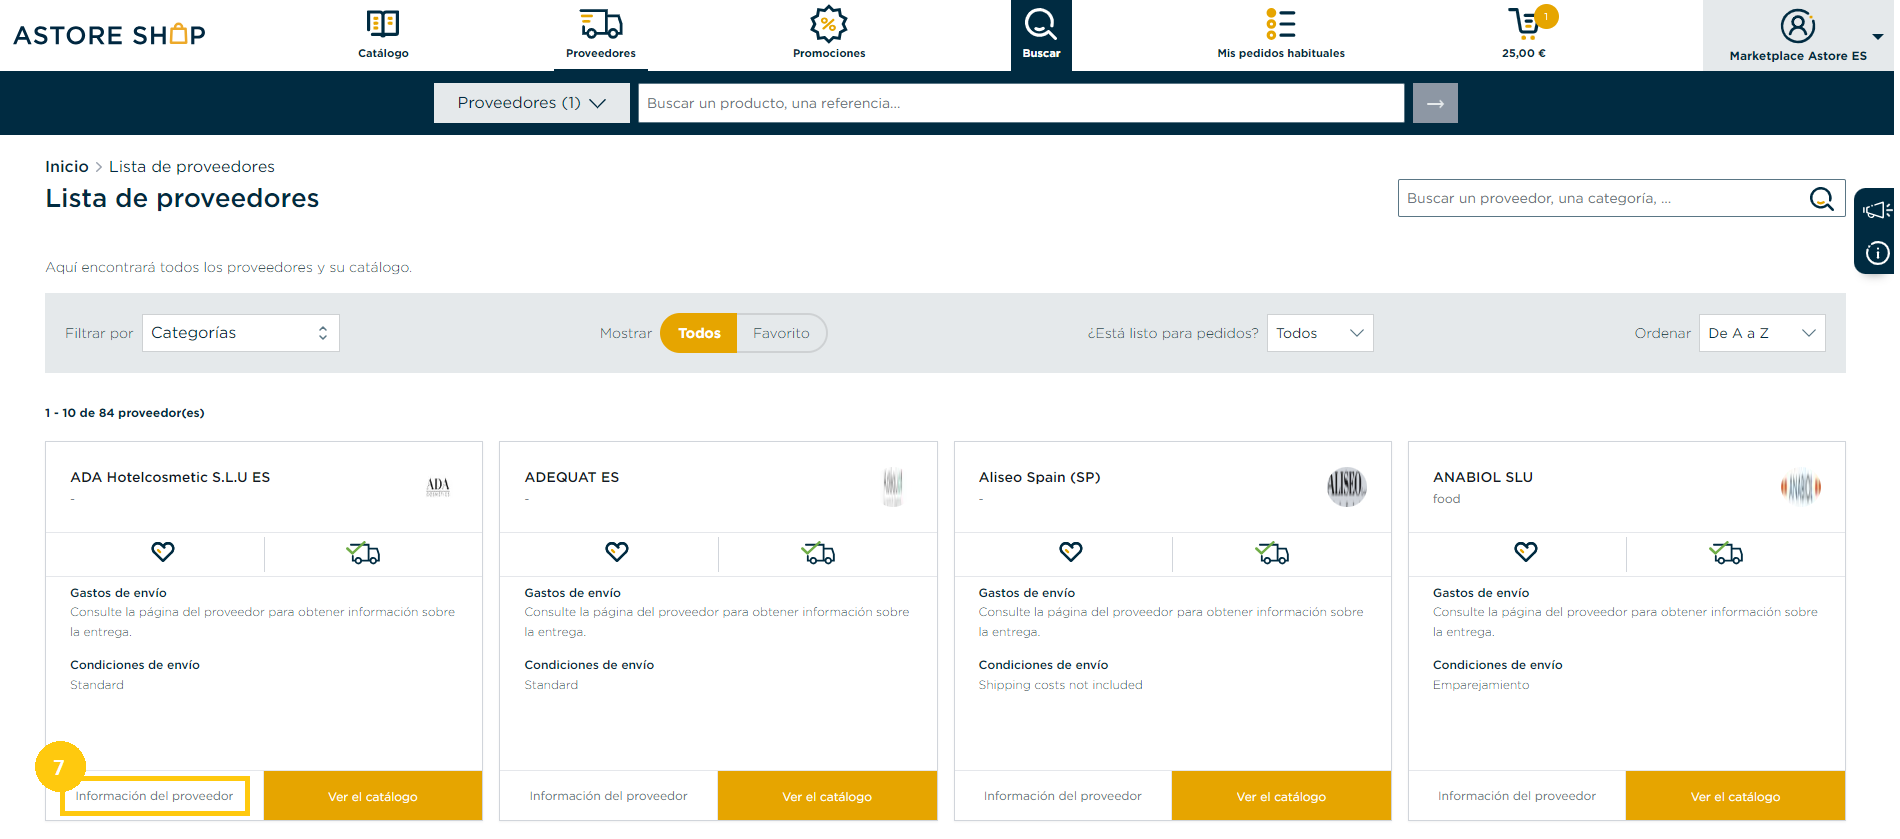The height and width of the screenshot is (839, 1900).
Task: Click 'Emparejamiento' shipping condition text
Action: pos(1481,685)
